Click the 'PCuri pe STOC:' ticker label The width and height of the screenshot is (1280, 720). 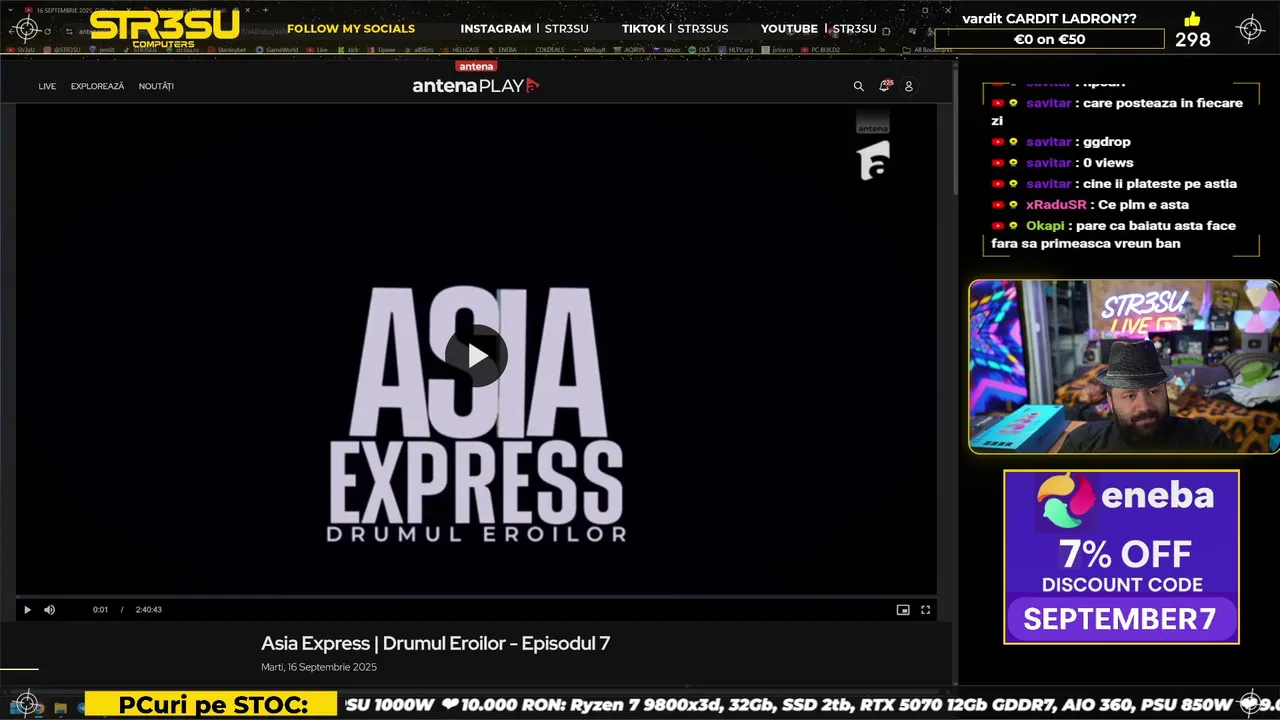coord(213,705)
